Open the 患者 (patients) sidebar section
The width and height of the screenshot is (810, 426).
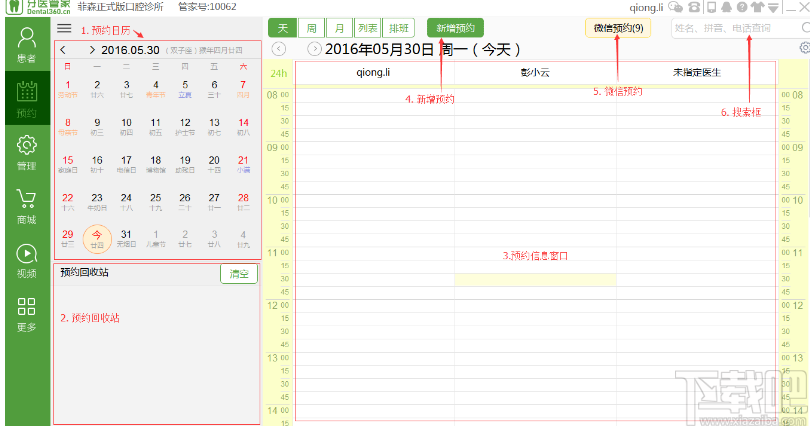pyautogui.click(x=26, y=45)
